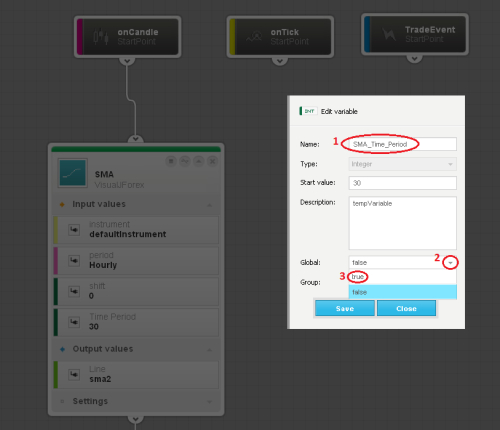Click the Line sma2 output icon
This screenshot has width=500, height=430.
(x=74, y=374)
